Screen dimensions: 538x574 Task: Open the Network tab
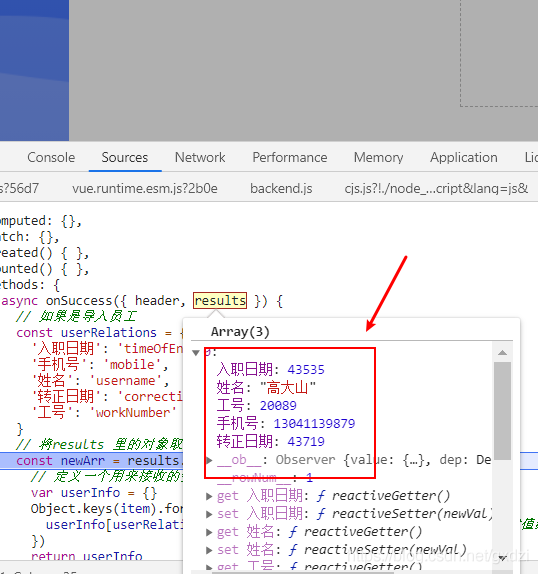click(x=200, y=157)
